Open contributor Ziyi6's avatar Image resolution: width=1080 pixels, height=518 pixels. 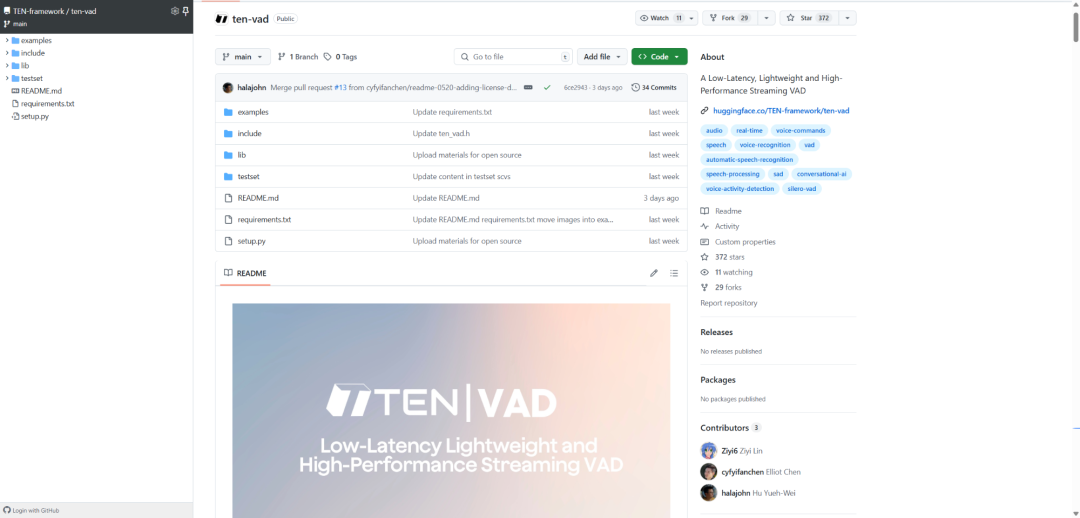pyautogui.click(x=708, y=451)
